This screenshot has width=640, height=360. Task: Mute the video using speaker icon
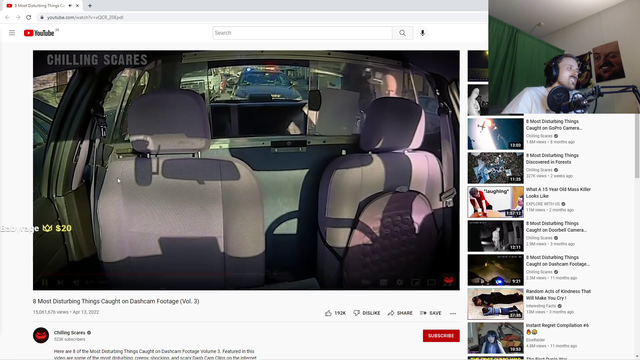[76, 282]
